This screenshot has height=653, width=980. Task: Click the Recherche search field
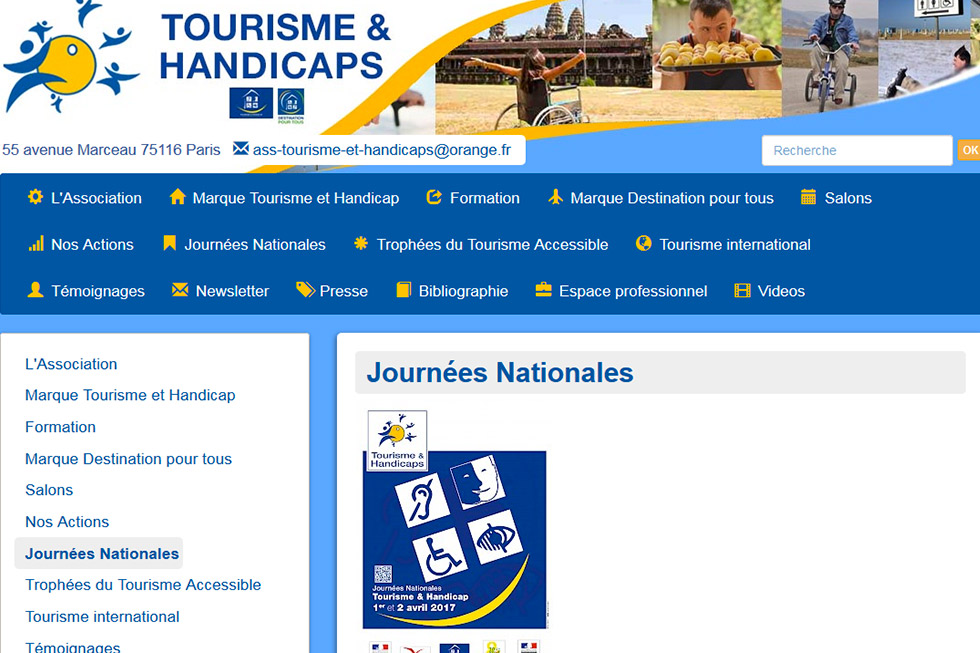(x=857, y=150)
